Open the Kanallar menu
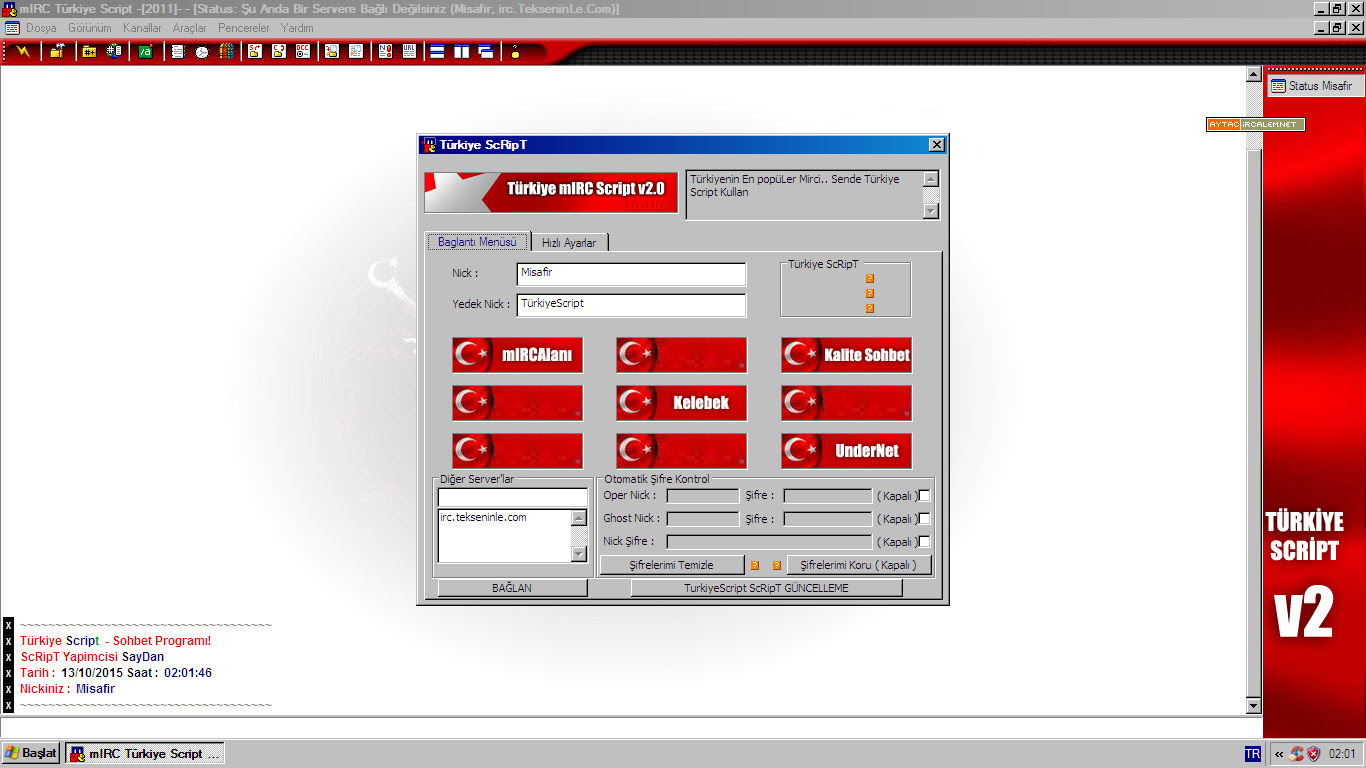Image resolution: width=1366 pixels, height=768 pixels. click(142, 28)
